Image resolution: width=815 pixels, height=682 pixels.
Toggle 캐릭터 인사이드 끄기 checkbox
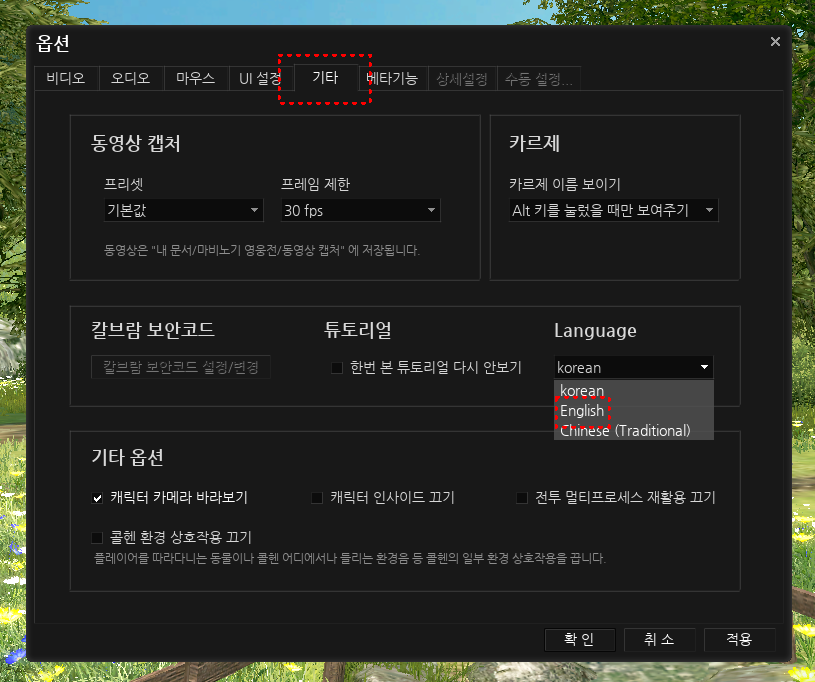click(x=317, y=498)
